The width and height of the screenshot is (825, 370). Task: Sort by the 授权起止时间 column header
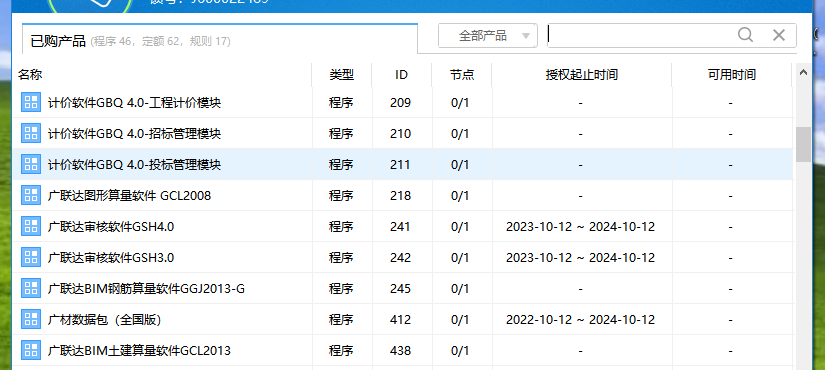[581, 75]
